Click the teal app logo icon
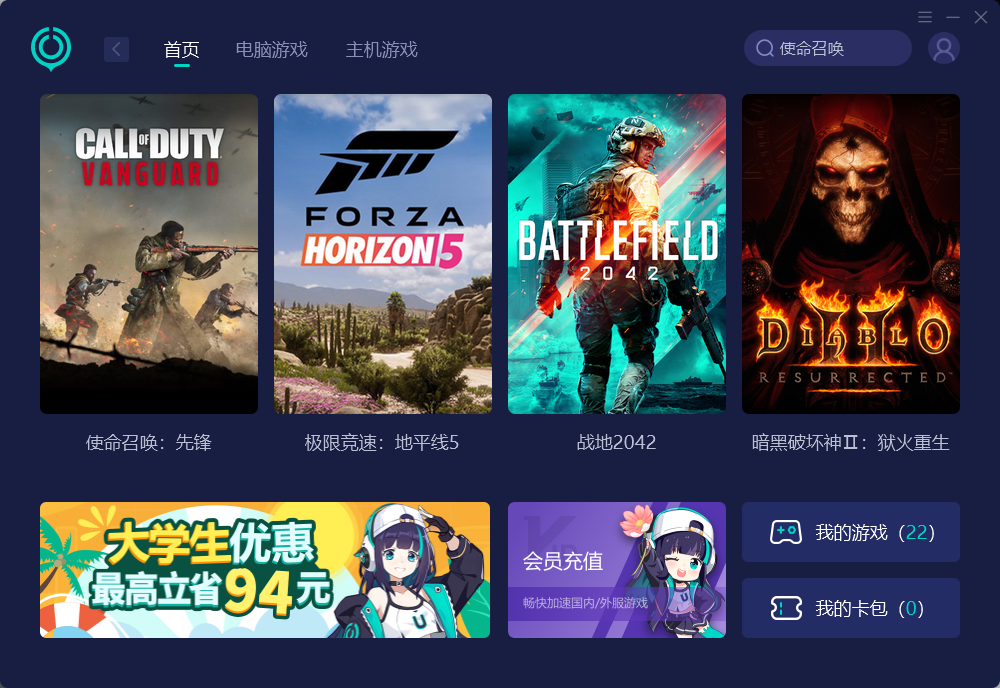 (51, 48)
